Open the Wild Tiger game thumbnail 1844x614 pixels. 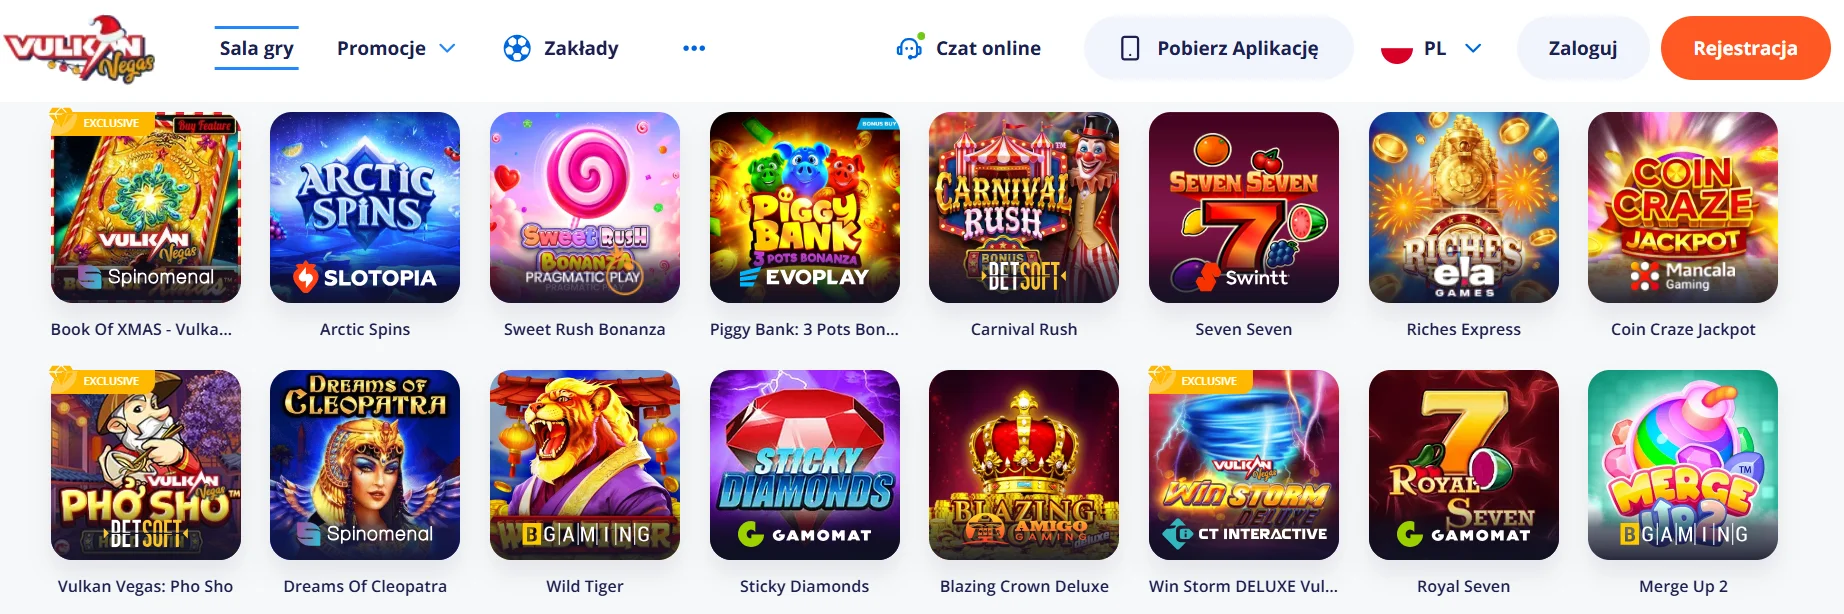[585, 464]
